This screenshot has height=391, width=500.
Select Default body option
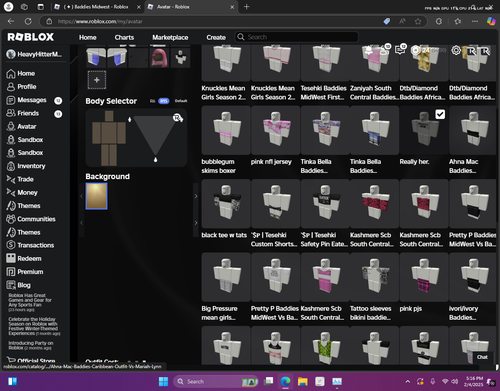(x=181, y=101)
